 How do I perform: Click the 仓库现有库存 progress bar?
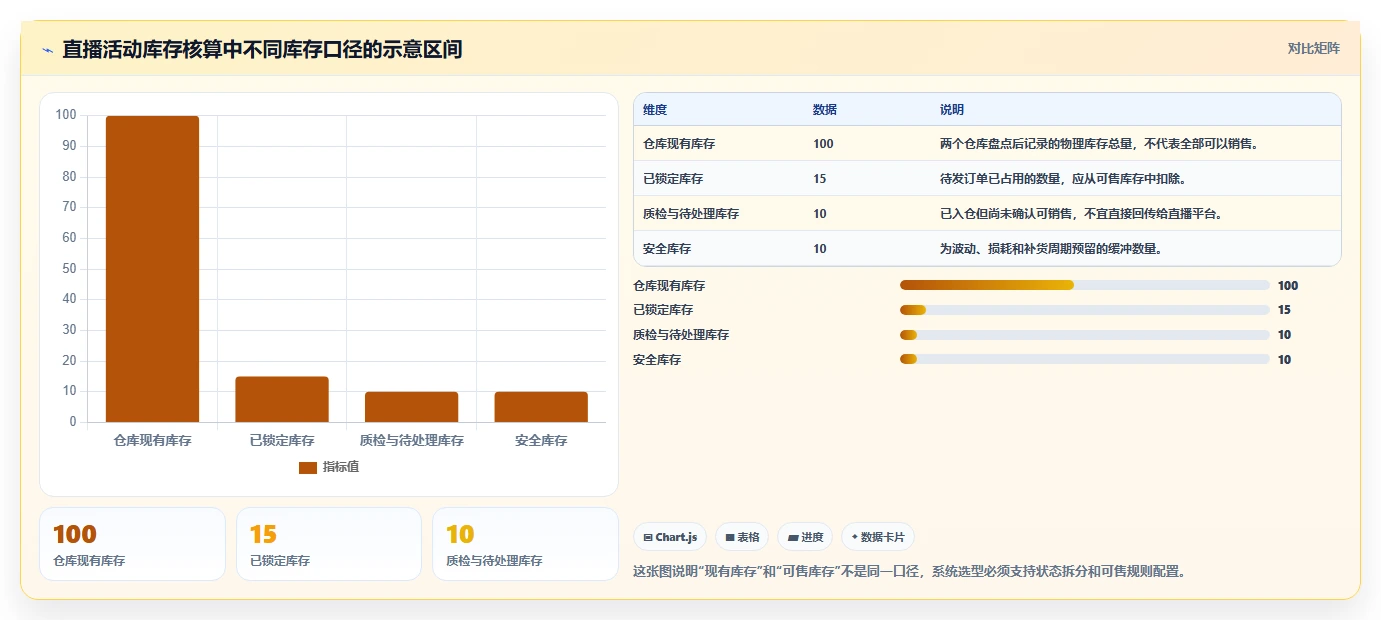[1085, 285]
